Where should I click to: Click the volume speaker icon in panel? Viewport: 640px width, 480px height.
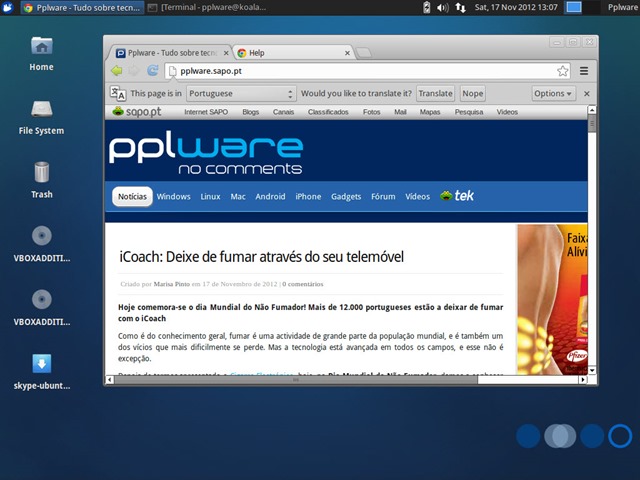click(443, 7)
